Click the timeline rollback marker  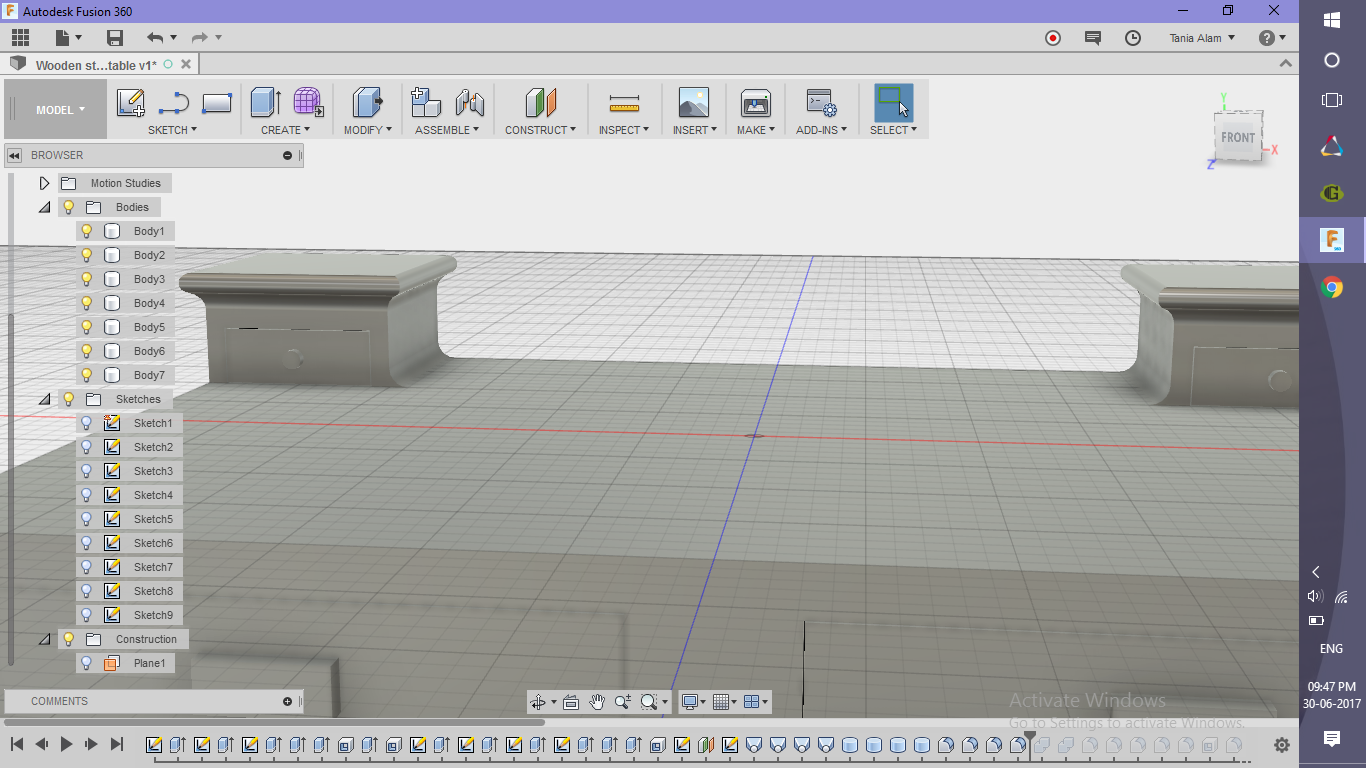1030,742
